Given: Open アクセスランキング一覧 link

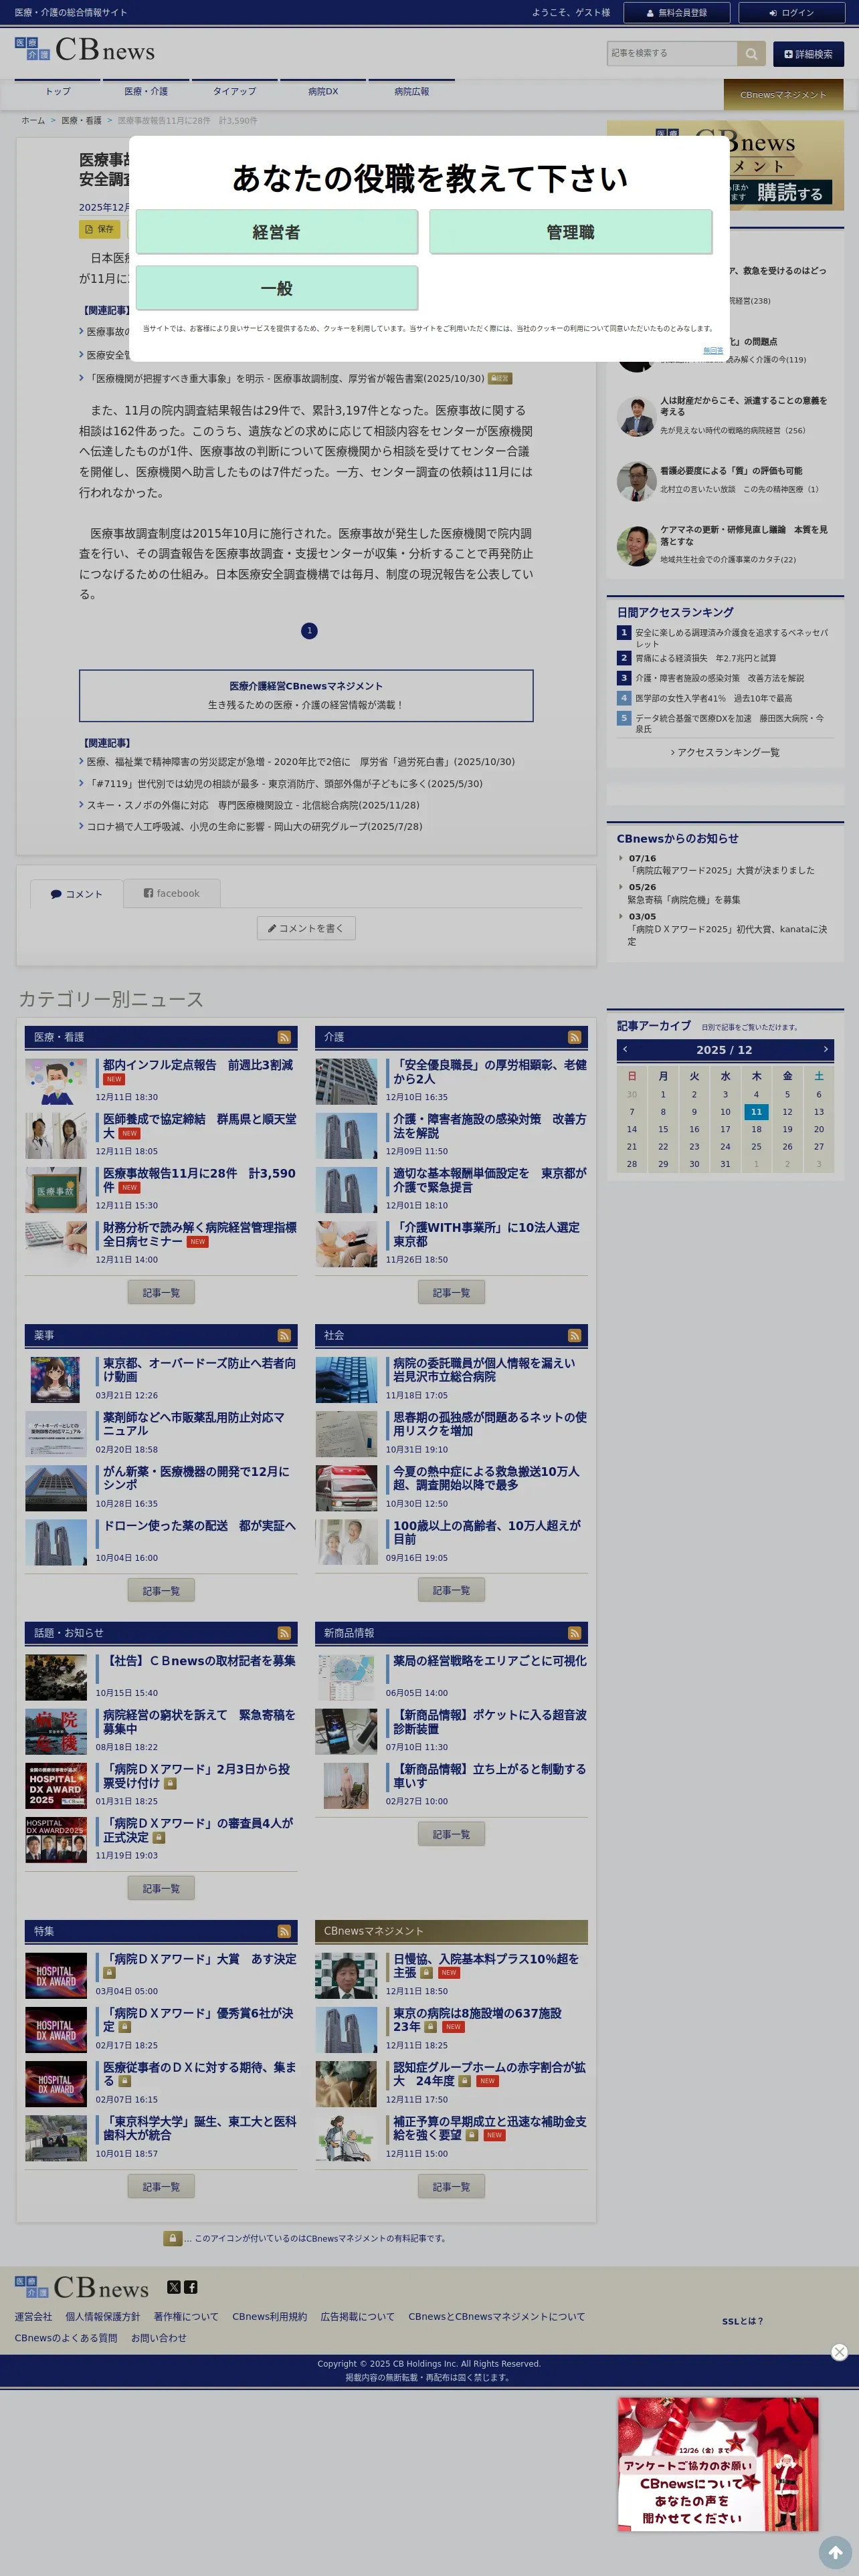Looking at the screenshot, I should pyautogui.click(x=726, y=752).
